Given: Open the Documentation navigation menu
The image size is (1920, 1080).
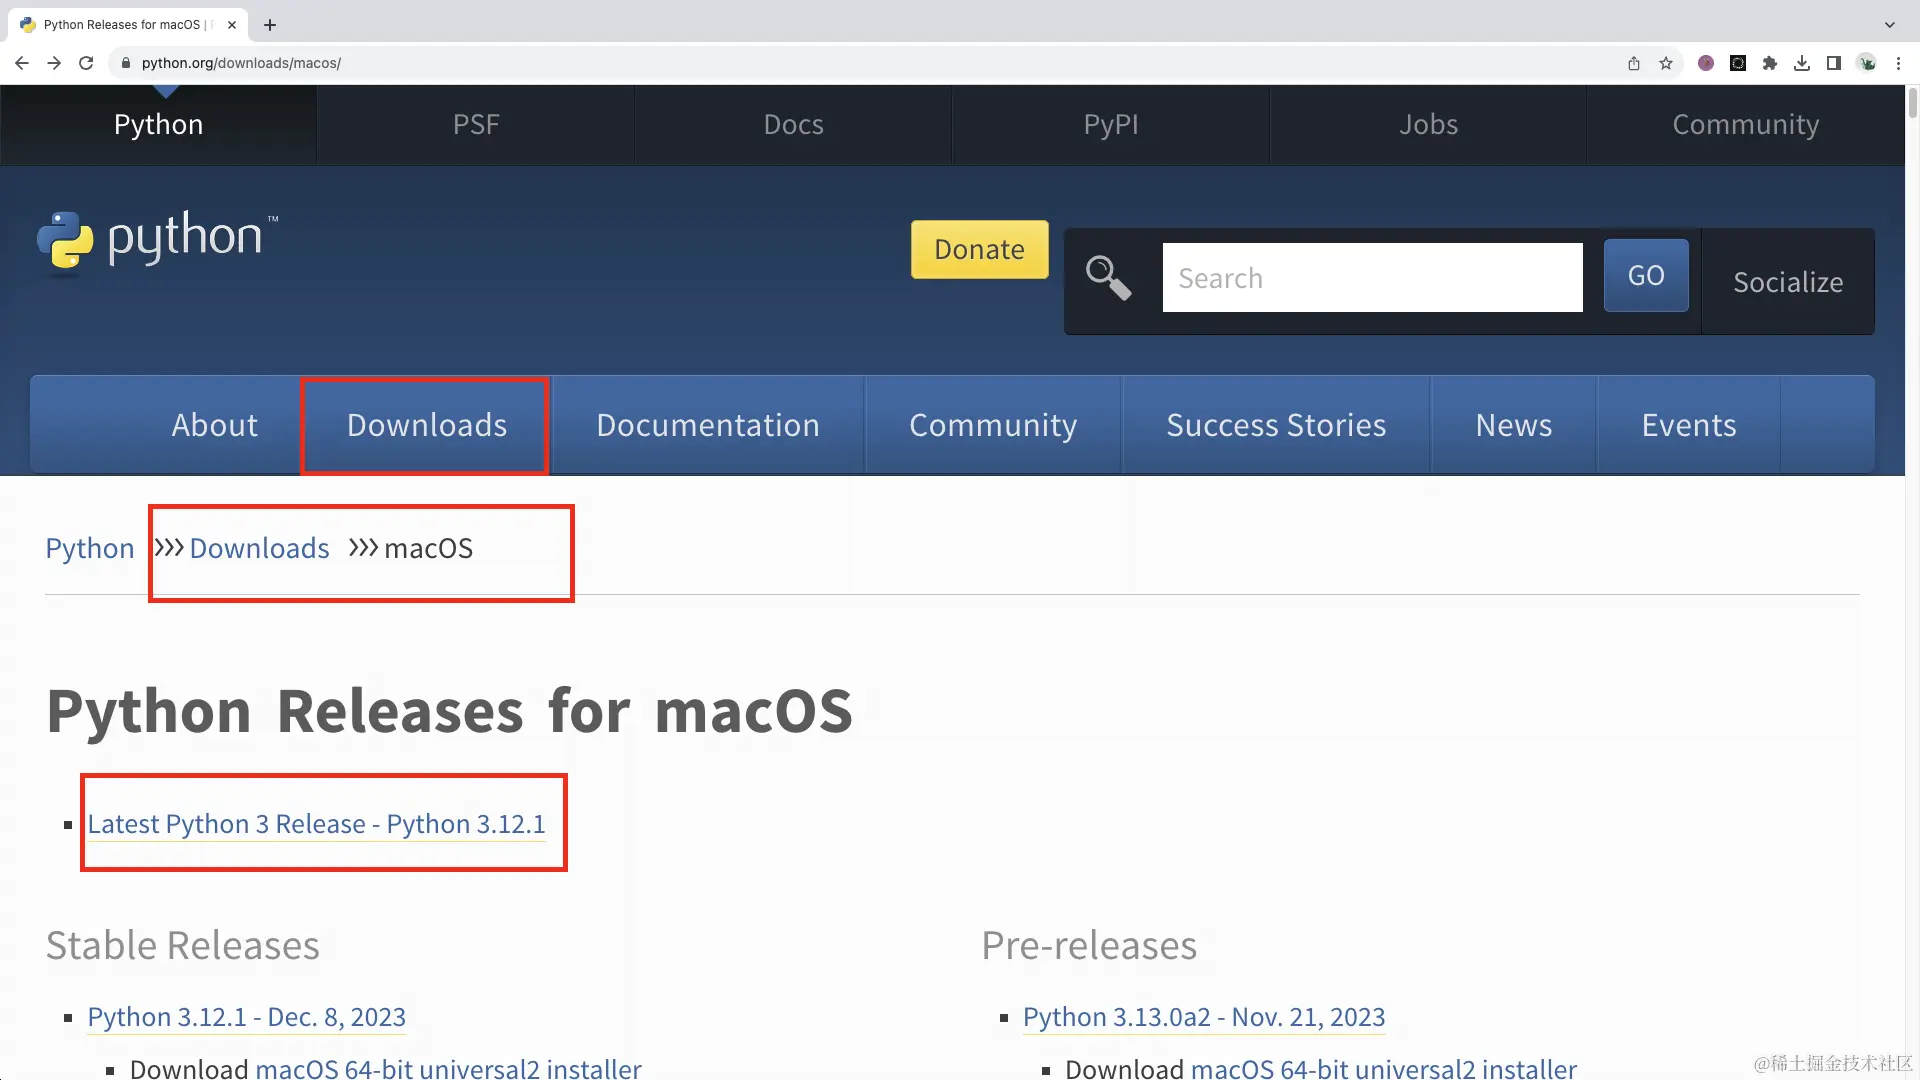Looking at the screenshot, I should pos(708,425).
